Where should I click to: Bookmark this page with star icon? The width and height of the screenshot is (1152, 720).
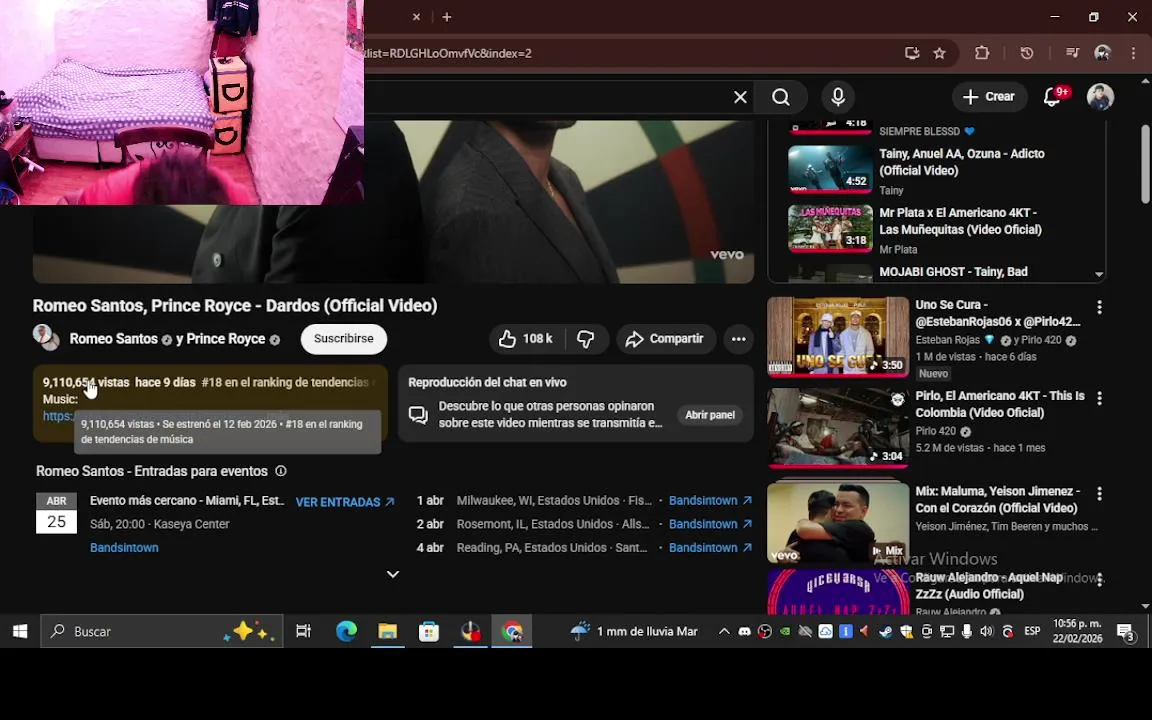pos(939,53)
